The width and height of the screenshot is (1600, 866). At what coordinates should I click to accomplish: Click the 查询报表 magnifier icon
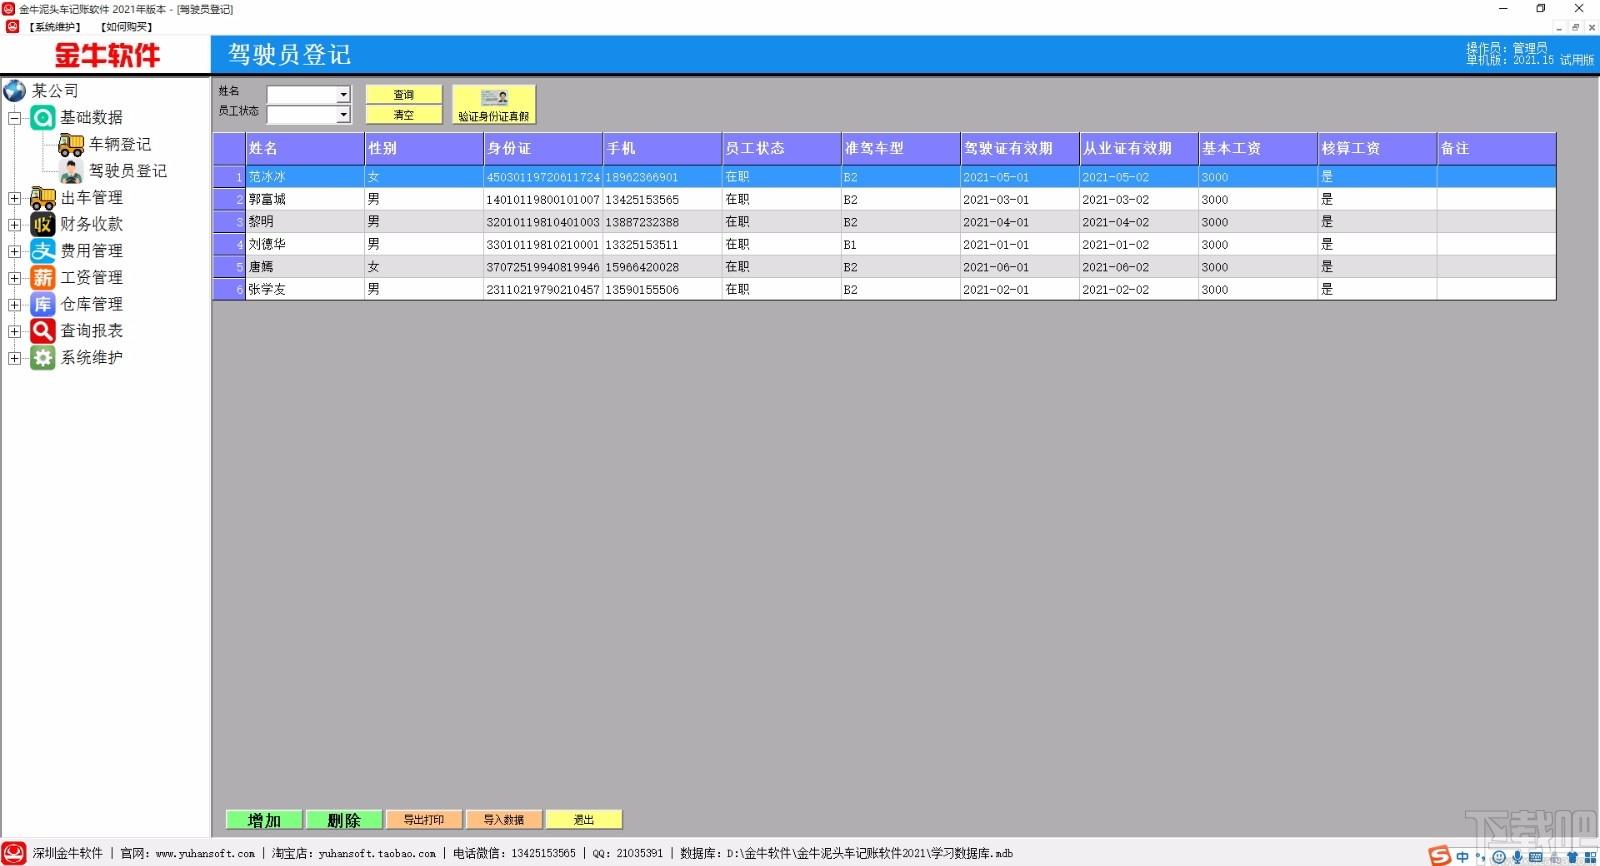click(43, 331)
